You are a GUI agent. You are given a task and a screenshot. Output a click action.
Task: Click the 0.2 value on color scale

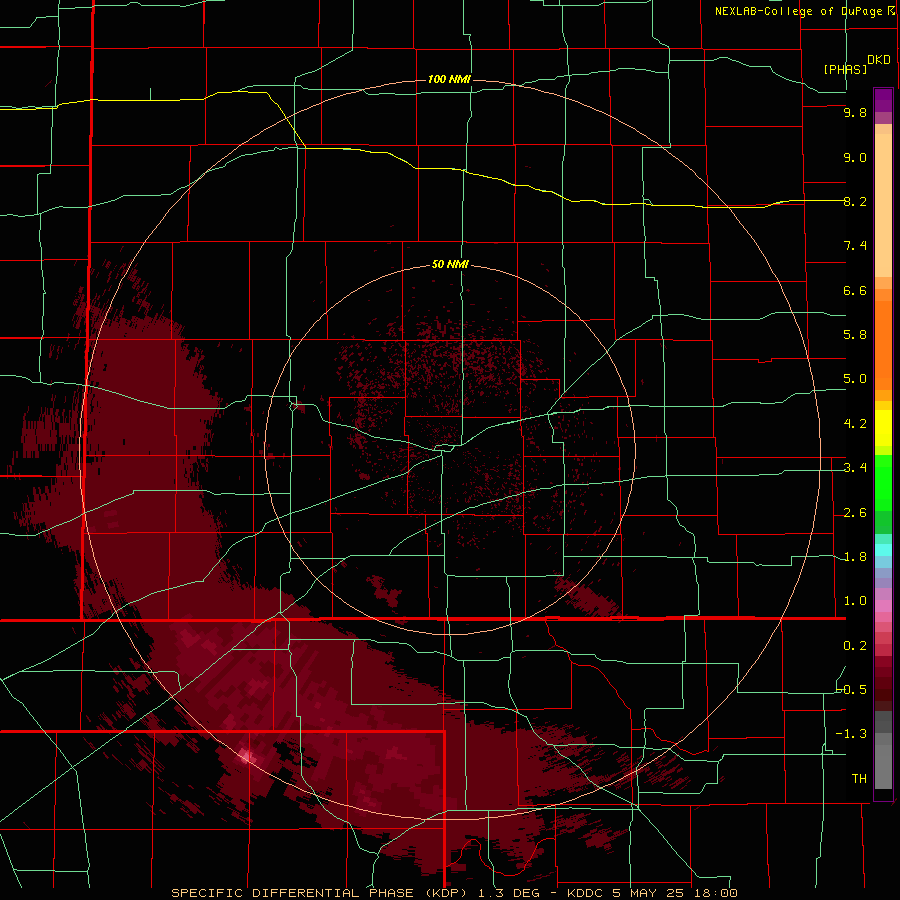pyautogui.click(x=855, y=646)
